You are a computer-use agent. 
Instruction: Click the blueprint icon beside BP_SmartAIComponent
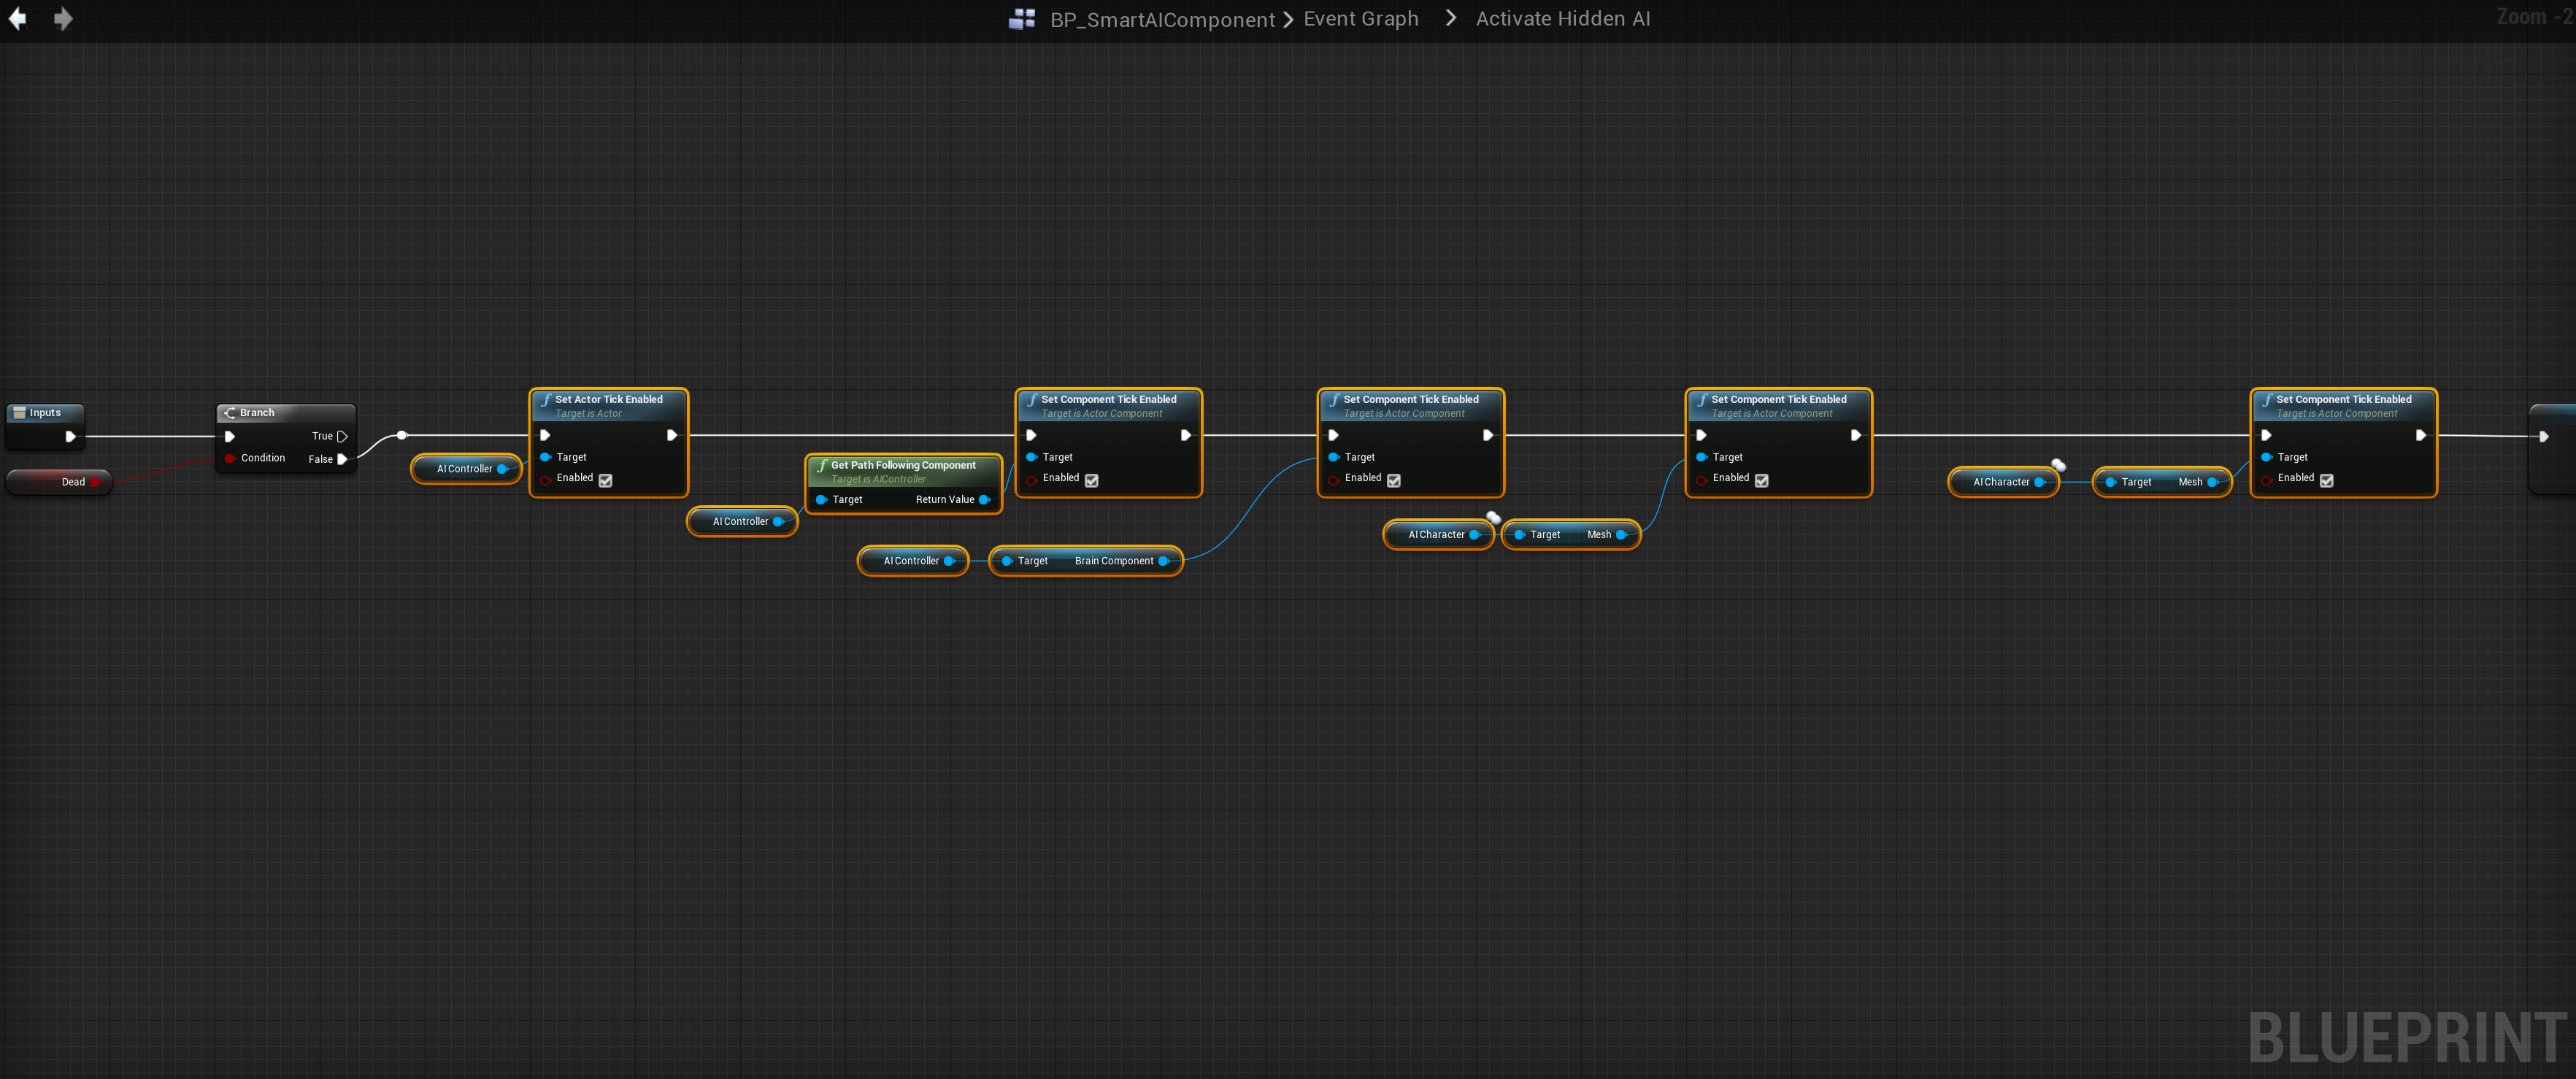click(x=1021, y=19)
